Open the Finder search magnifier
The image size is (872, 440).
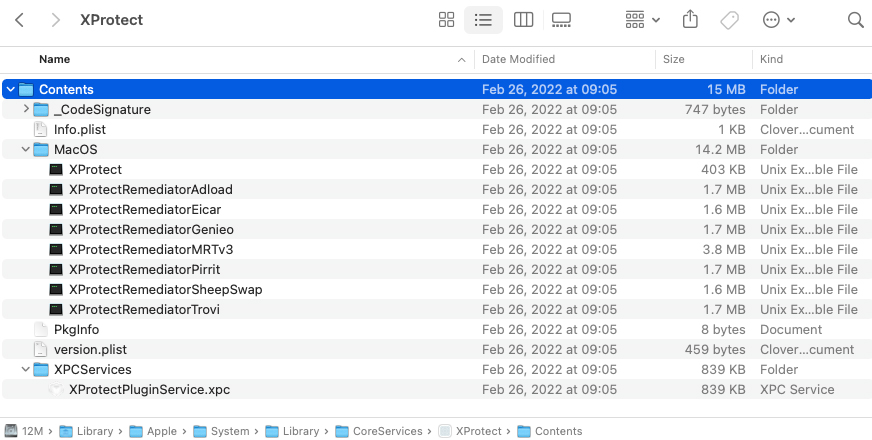855,20
